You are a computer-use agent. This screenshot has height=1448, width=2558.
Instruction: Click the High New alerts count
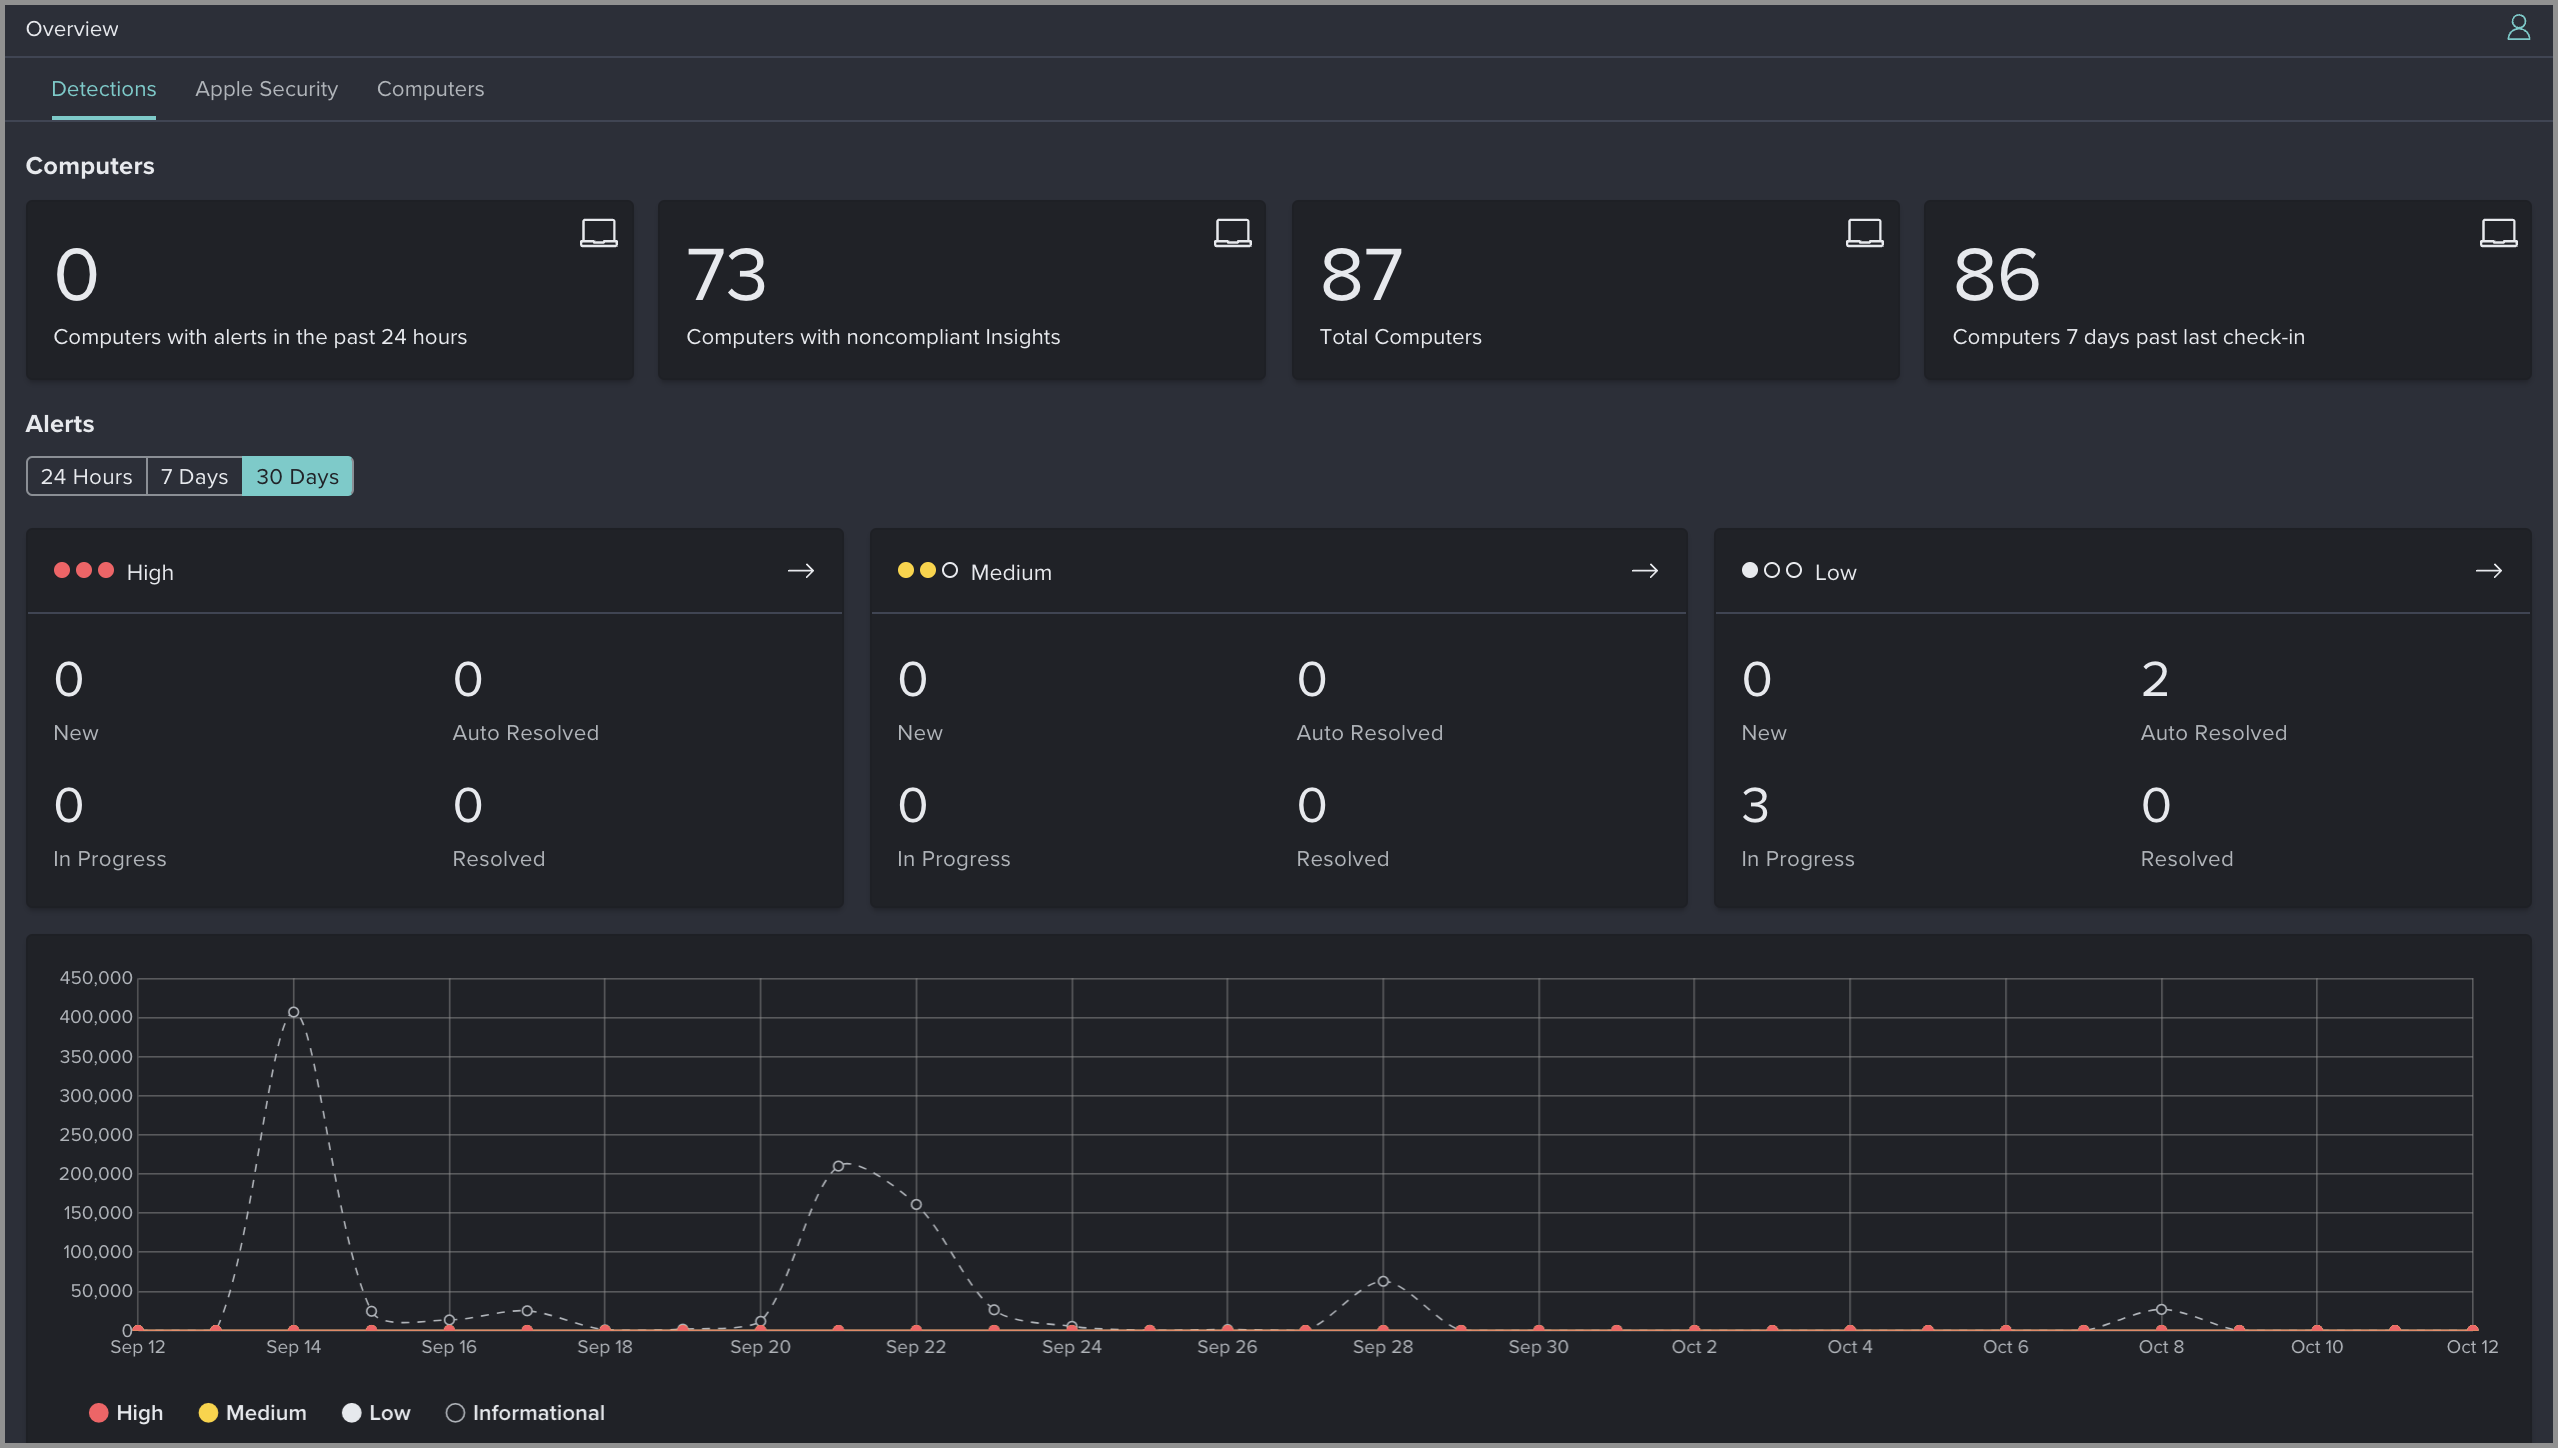point(68,680)
